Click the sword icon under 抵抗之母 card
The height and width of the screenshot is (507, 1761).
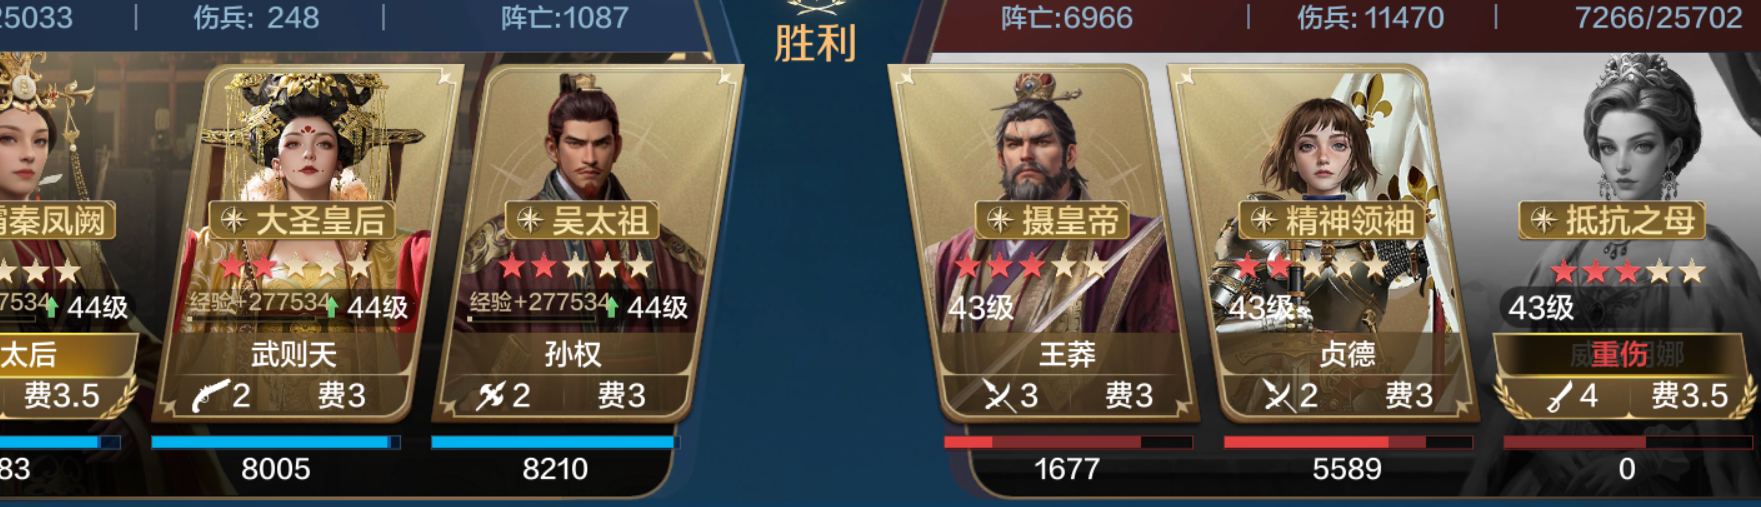tap(1558, 397)
